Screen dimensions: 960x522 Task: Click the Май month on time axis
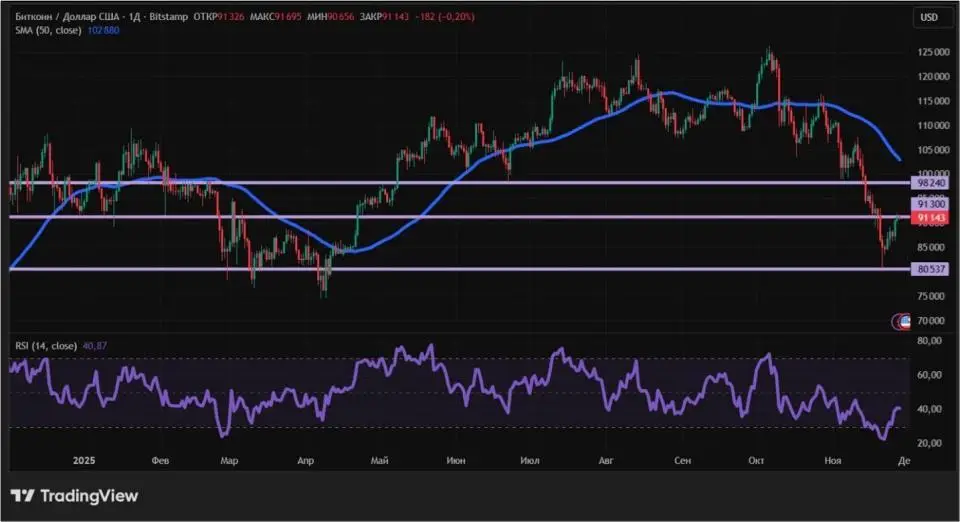379,461
